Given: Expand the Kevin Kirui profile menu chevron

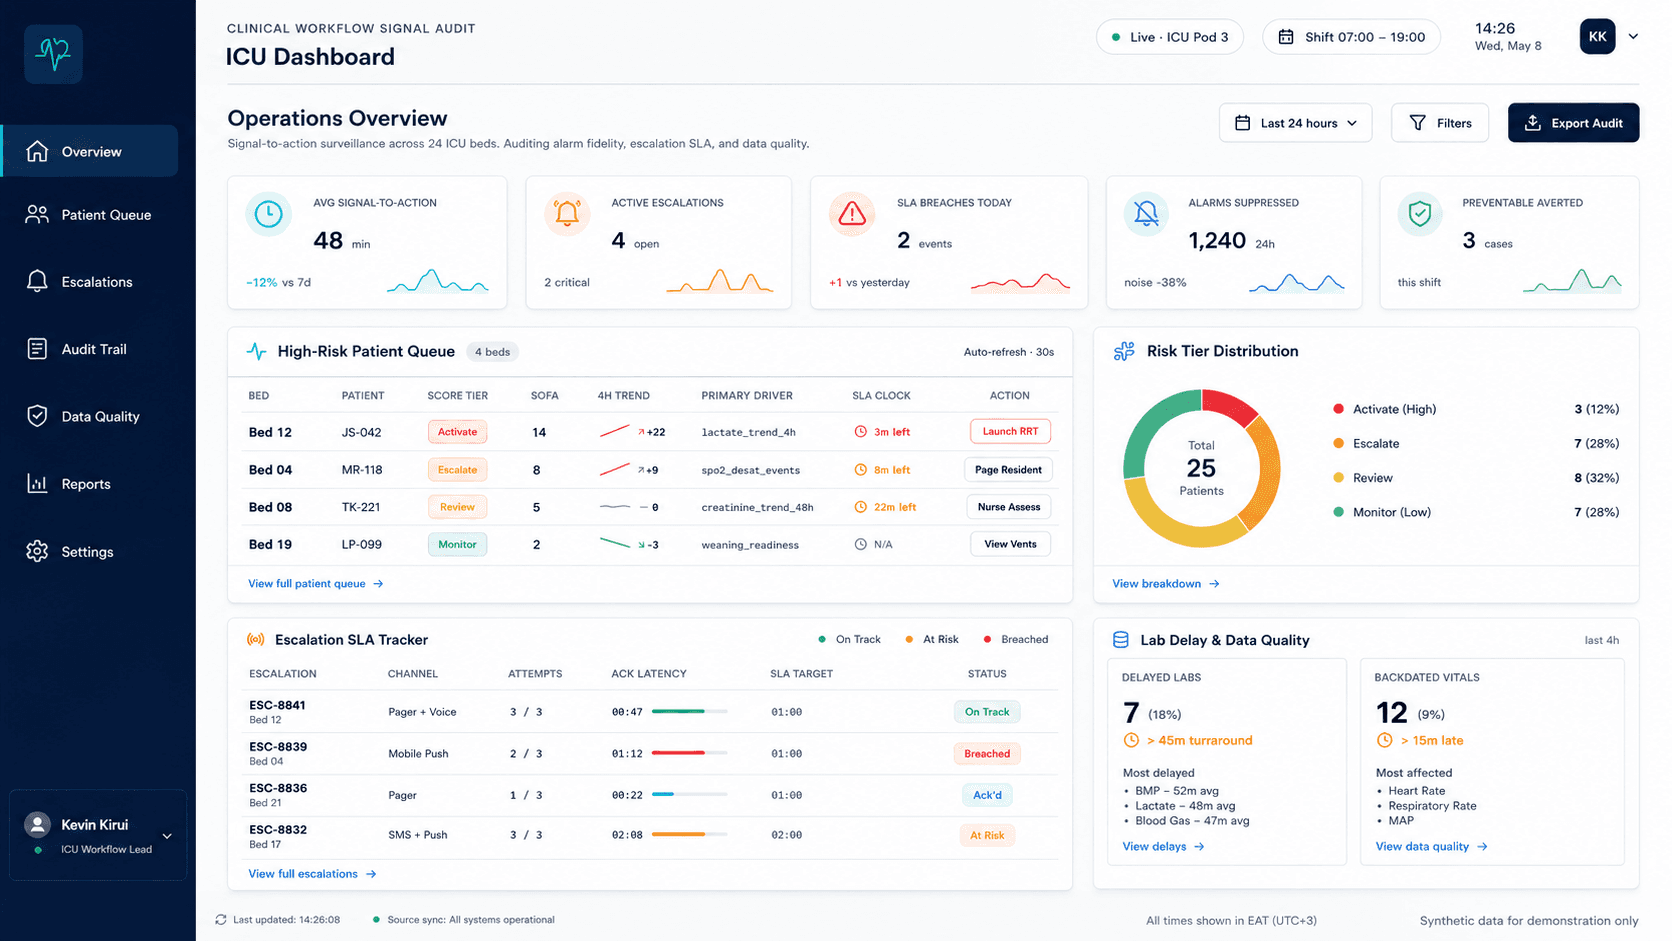Looking at the screenshot, I should coord(167,836).
